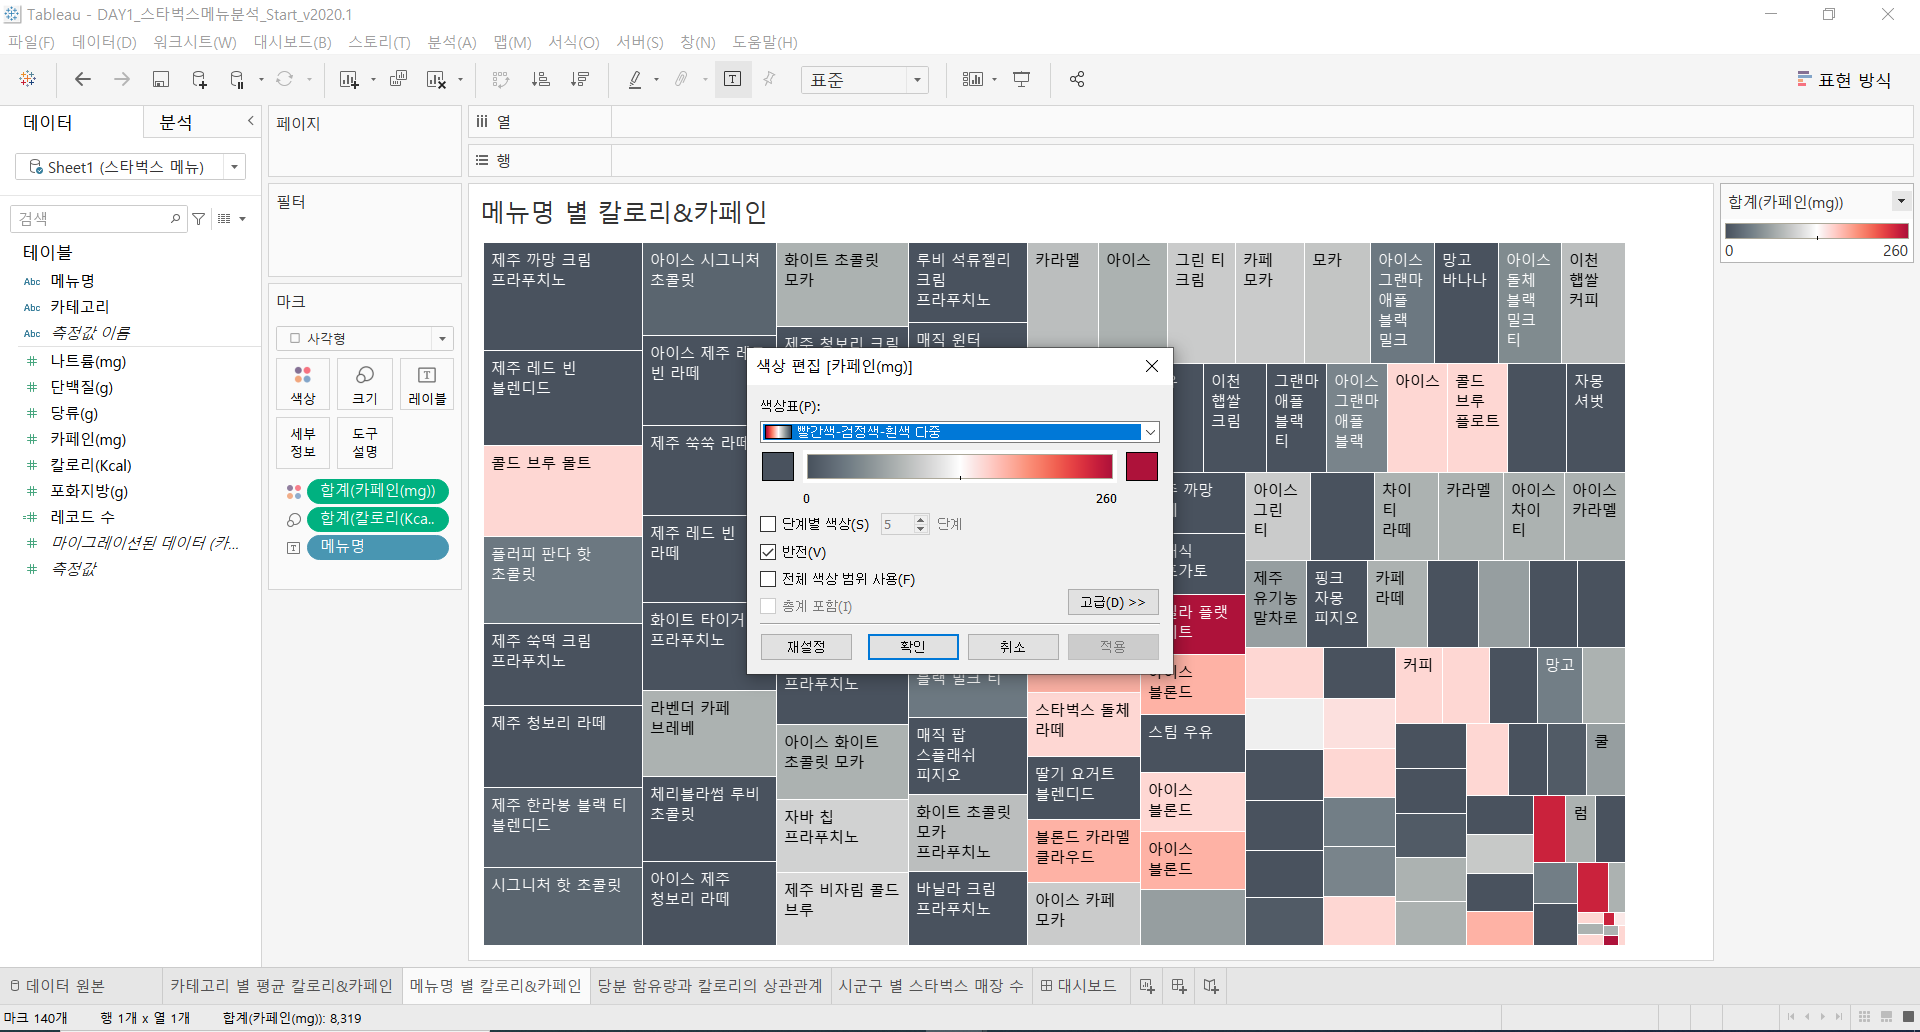
Task: Click the 메뉴명 label pill in Marks
Action: (378, 547)
